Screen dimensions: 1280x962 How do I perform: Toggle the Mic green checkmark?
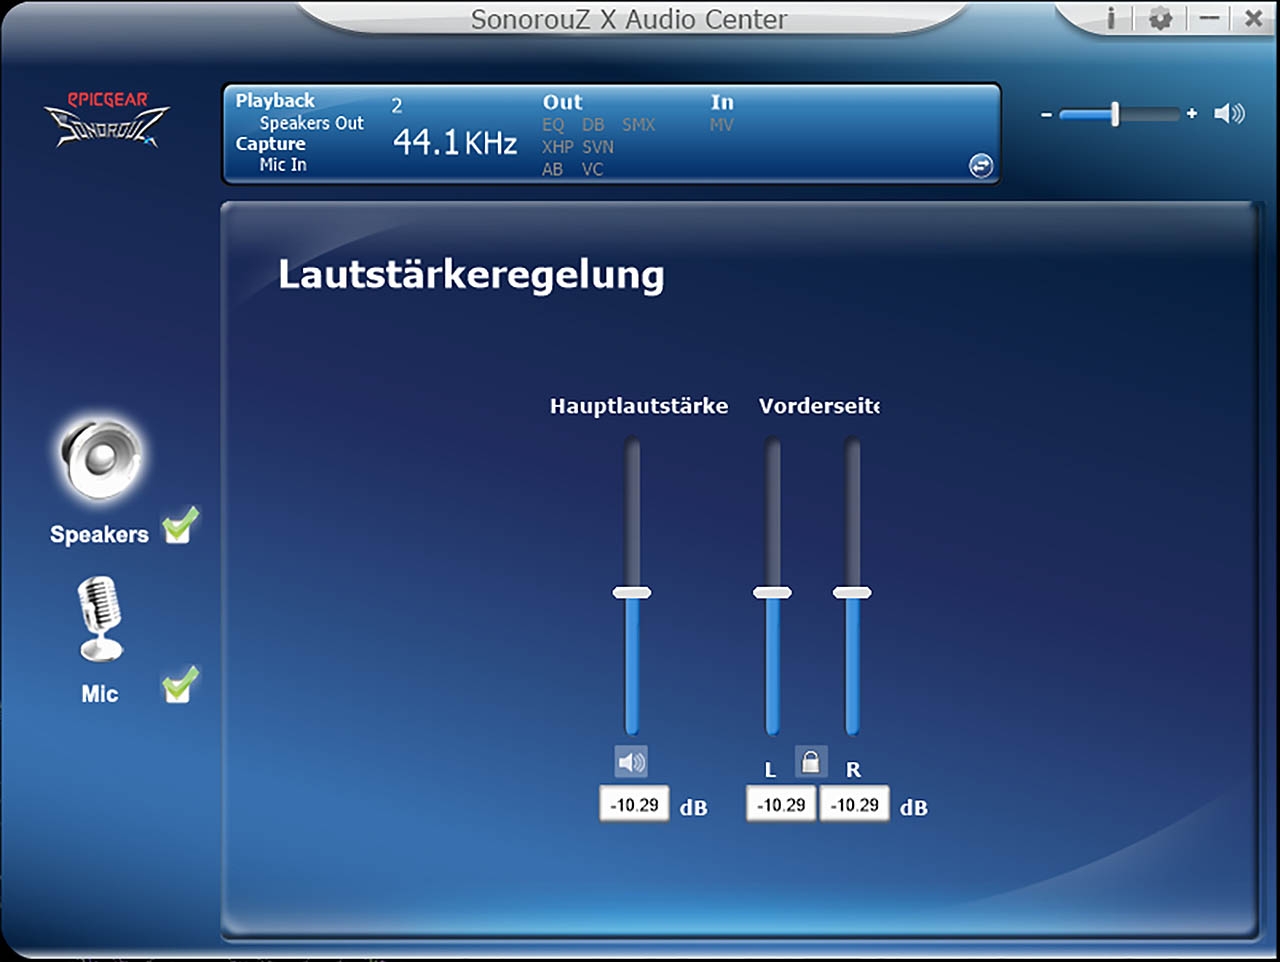click(180, 685)
